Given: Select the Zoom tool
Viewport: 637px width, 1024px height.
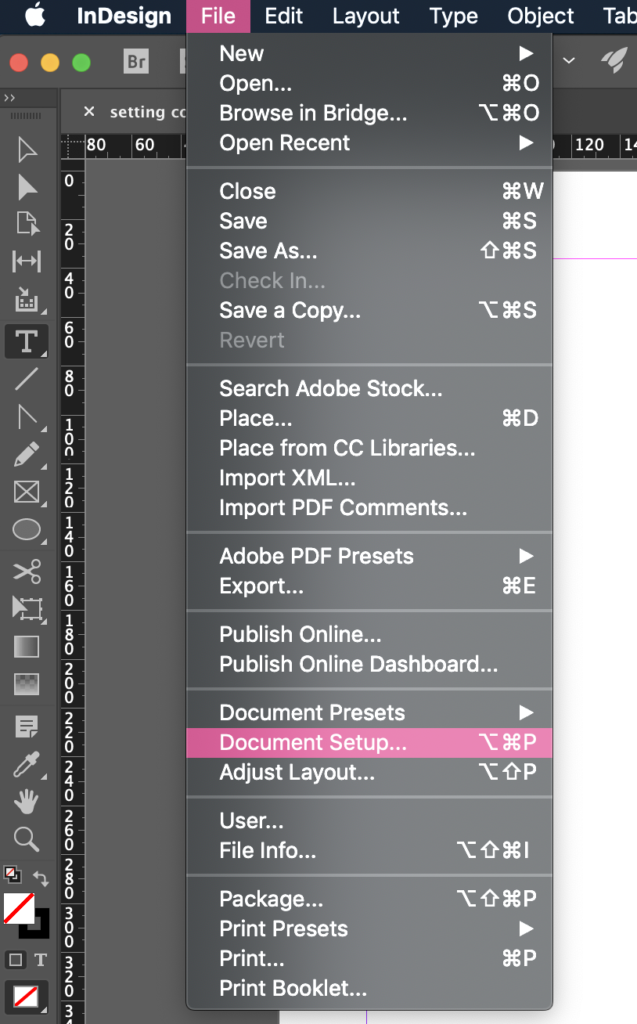Looking at the screenshot, I should pos(27,840).
